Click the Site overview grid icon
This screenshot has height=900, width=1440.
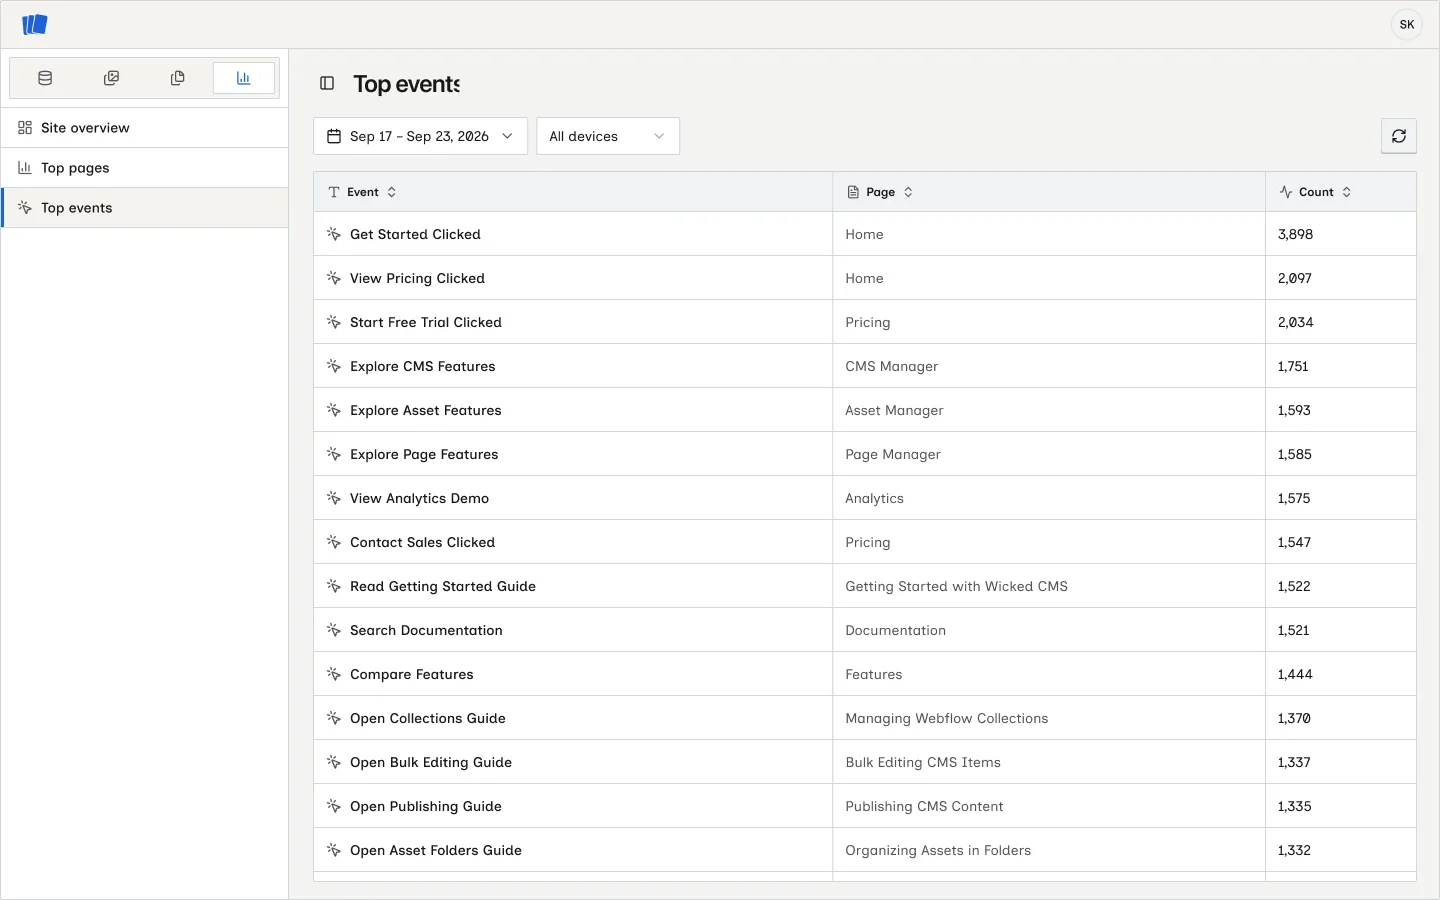pos(25,128)
